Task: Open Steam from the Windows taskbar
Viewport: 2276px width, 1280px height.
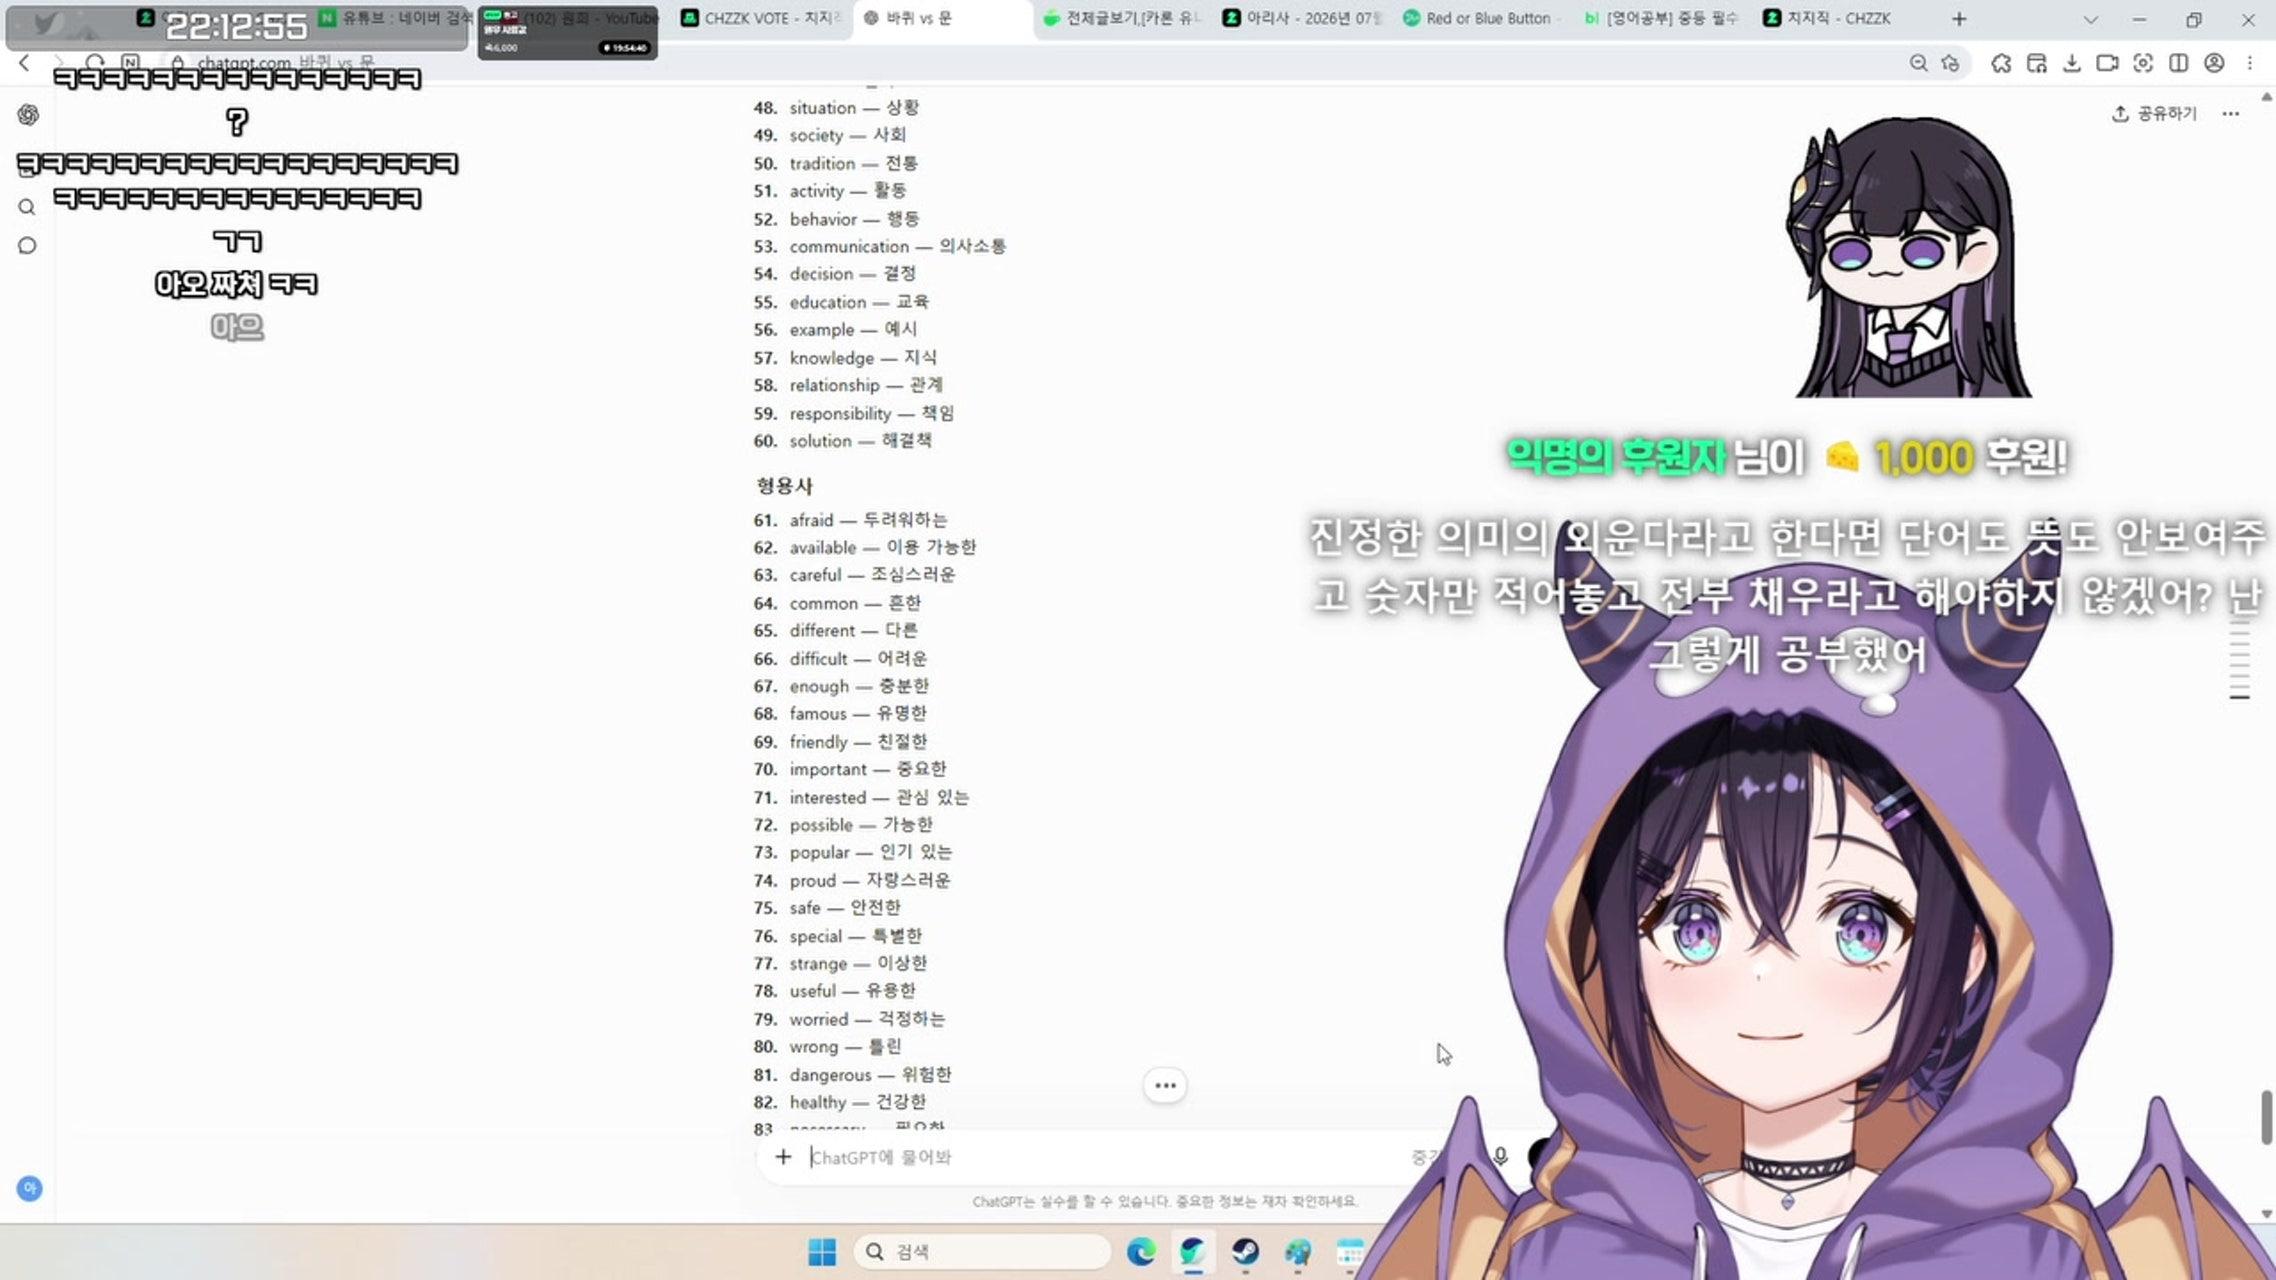Action: [1245, 1252]
